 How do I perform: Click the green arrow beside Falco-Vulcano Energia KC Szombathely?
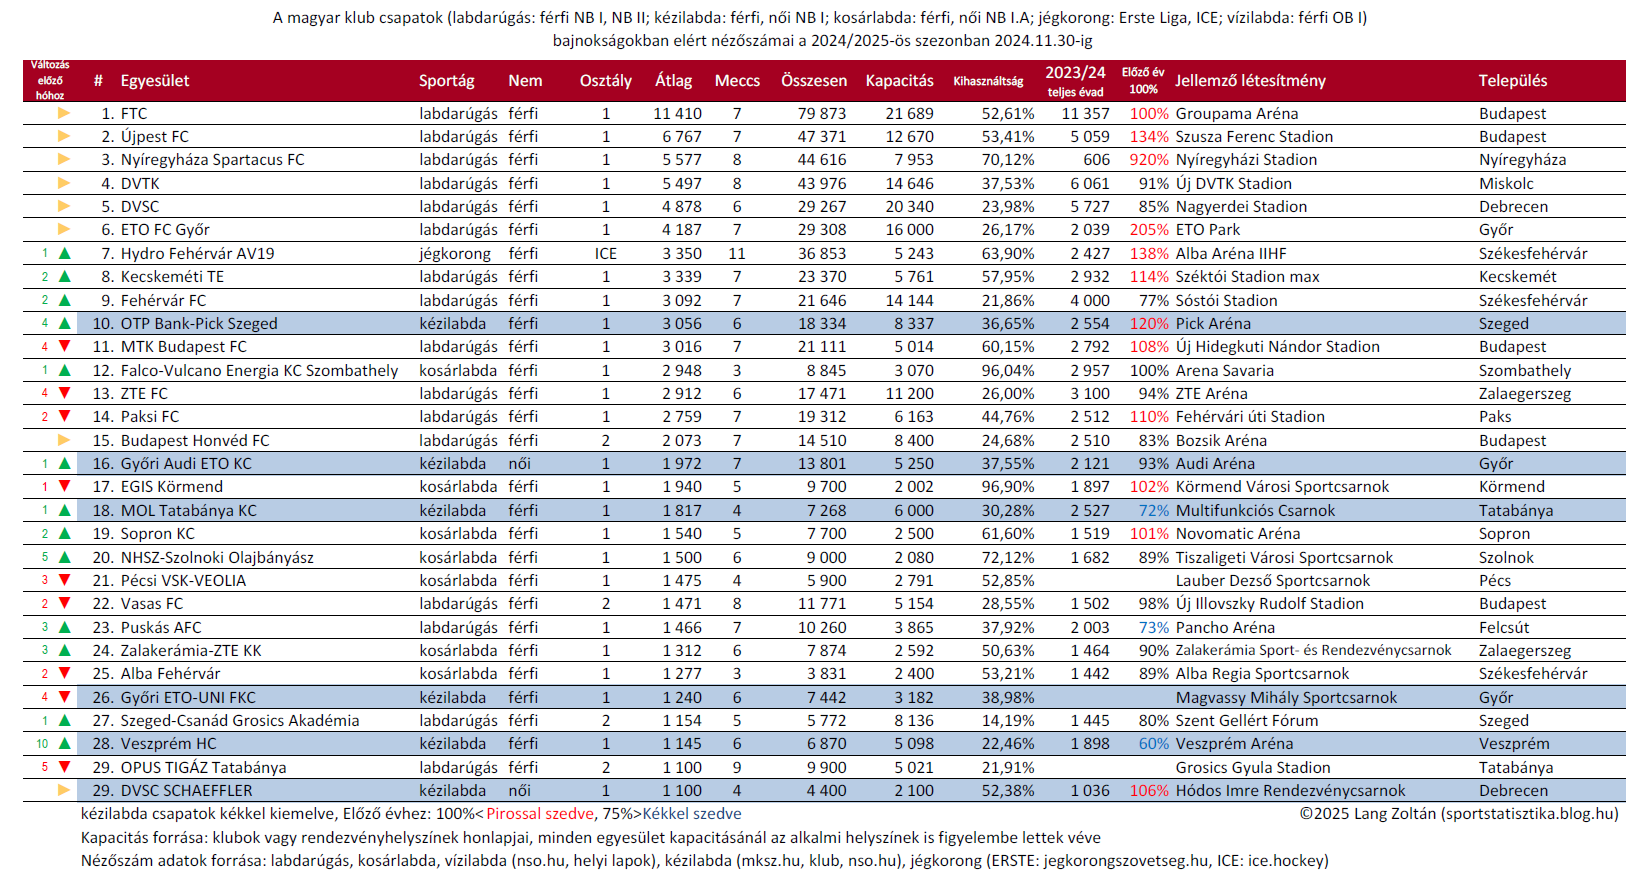click(65, 370)
